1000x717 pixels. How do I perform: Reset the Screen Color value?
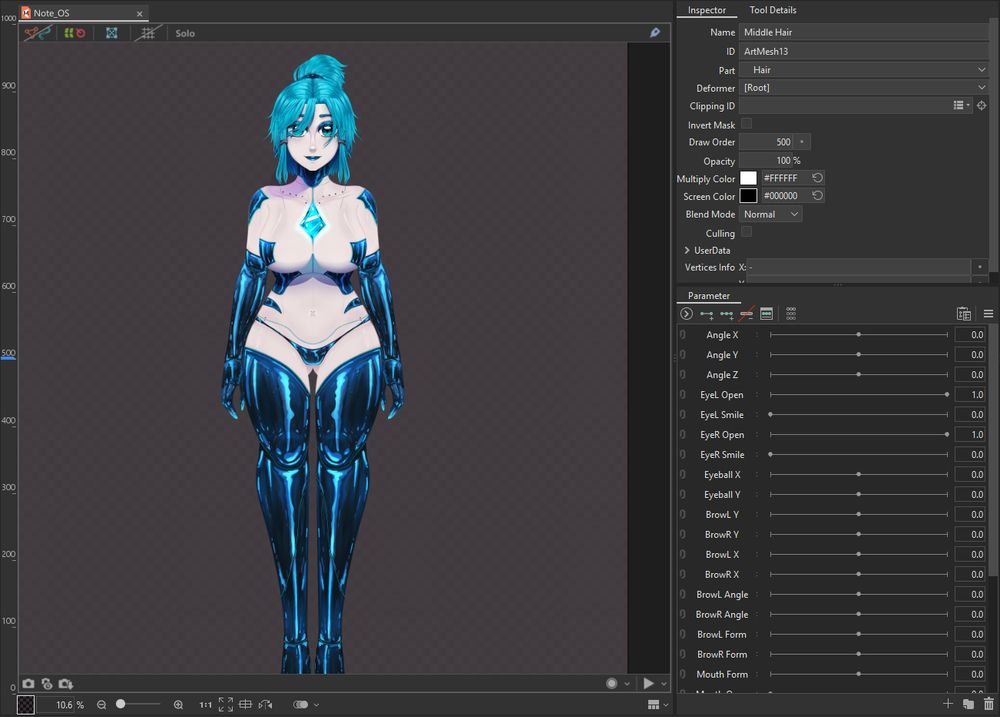(817, 196)
